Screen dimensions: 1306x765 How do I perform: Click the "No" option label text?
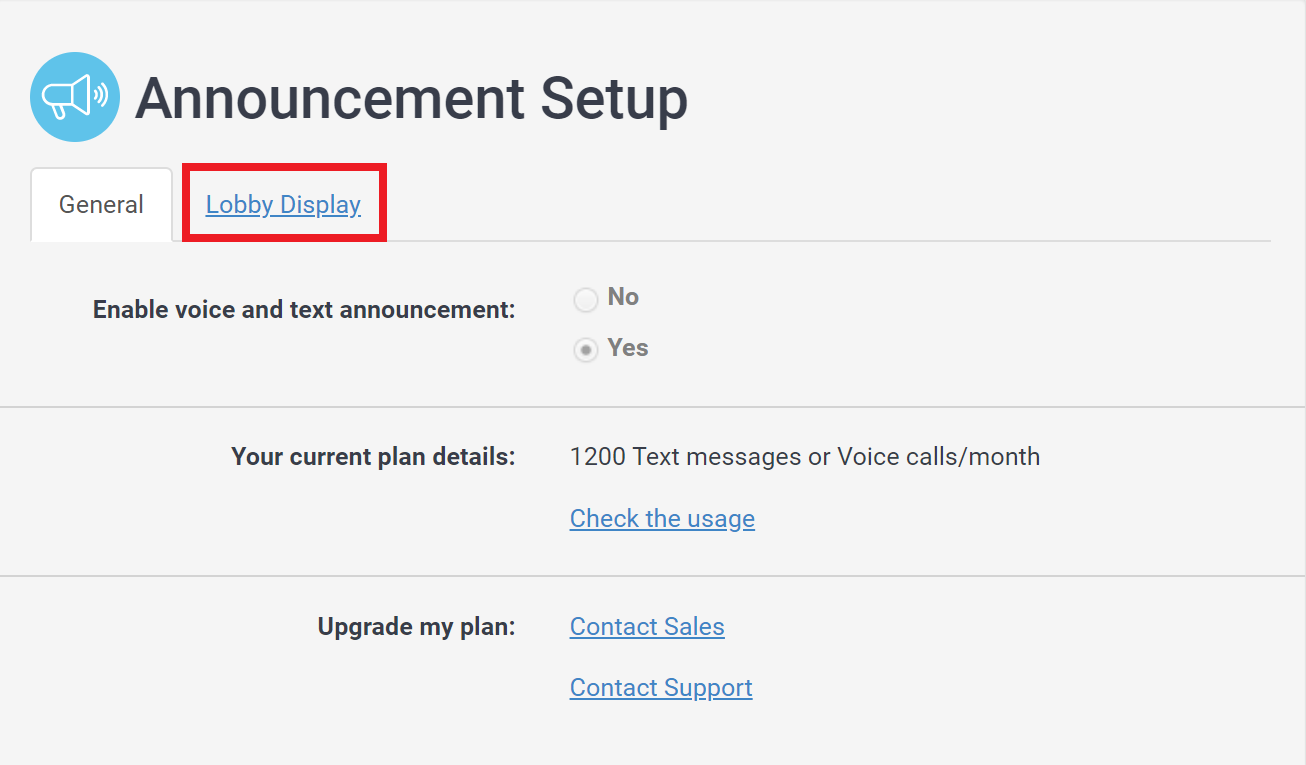pos(623,297)
